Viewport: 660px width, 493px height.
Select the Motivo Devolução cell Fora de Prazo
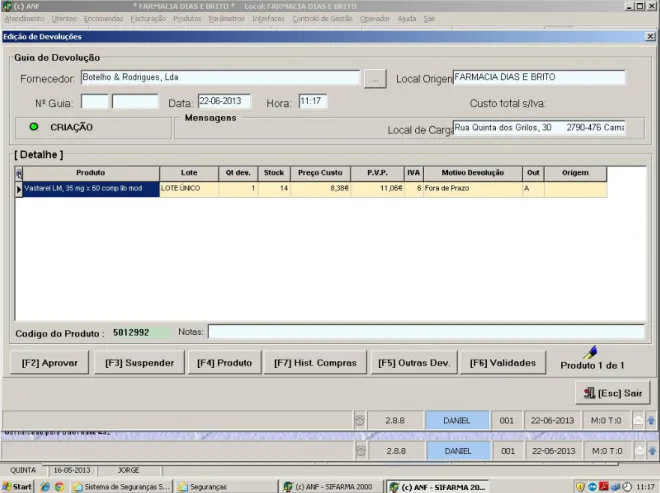472,189
